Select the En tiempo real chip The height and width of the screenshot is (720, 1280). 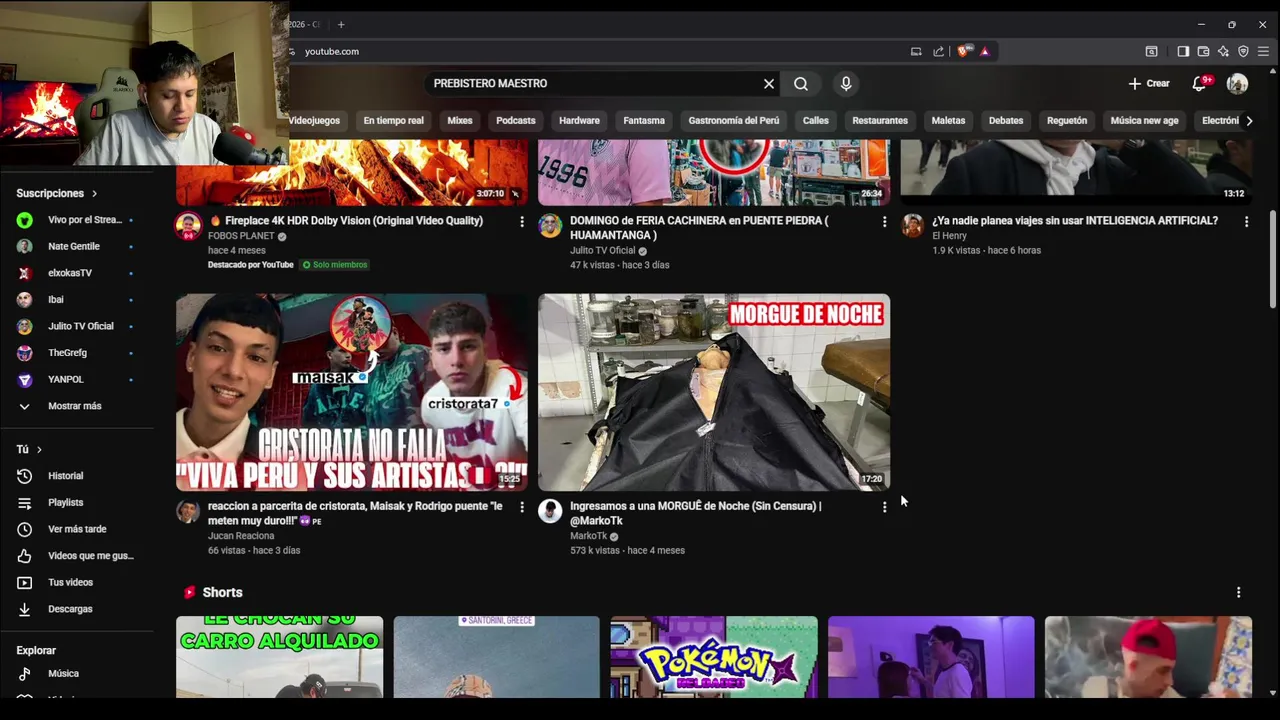click(x=393, y=121)
